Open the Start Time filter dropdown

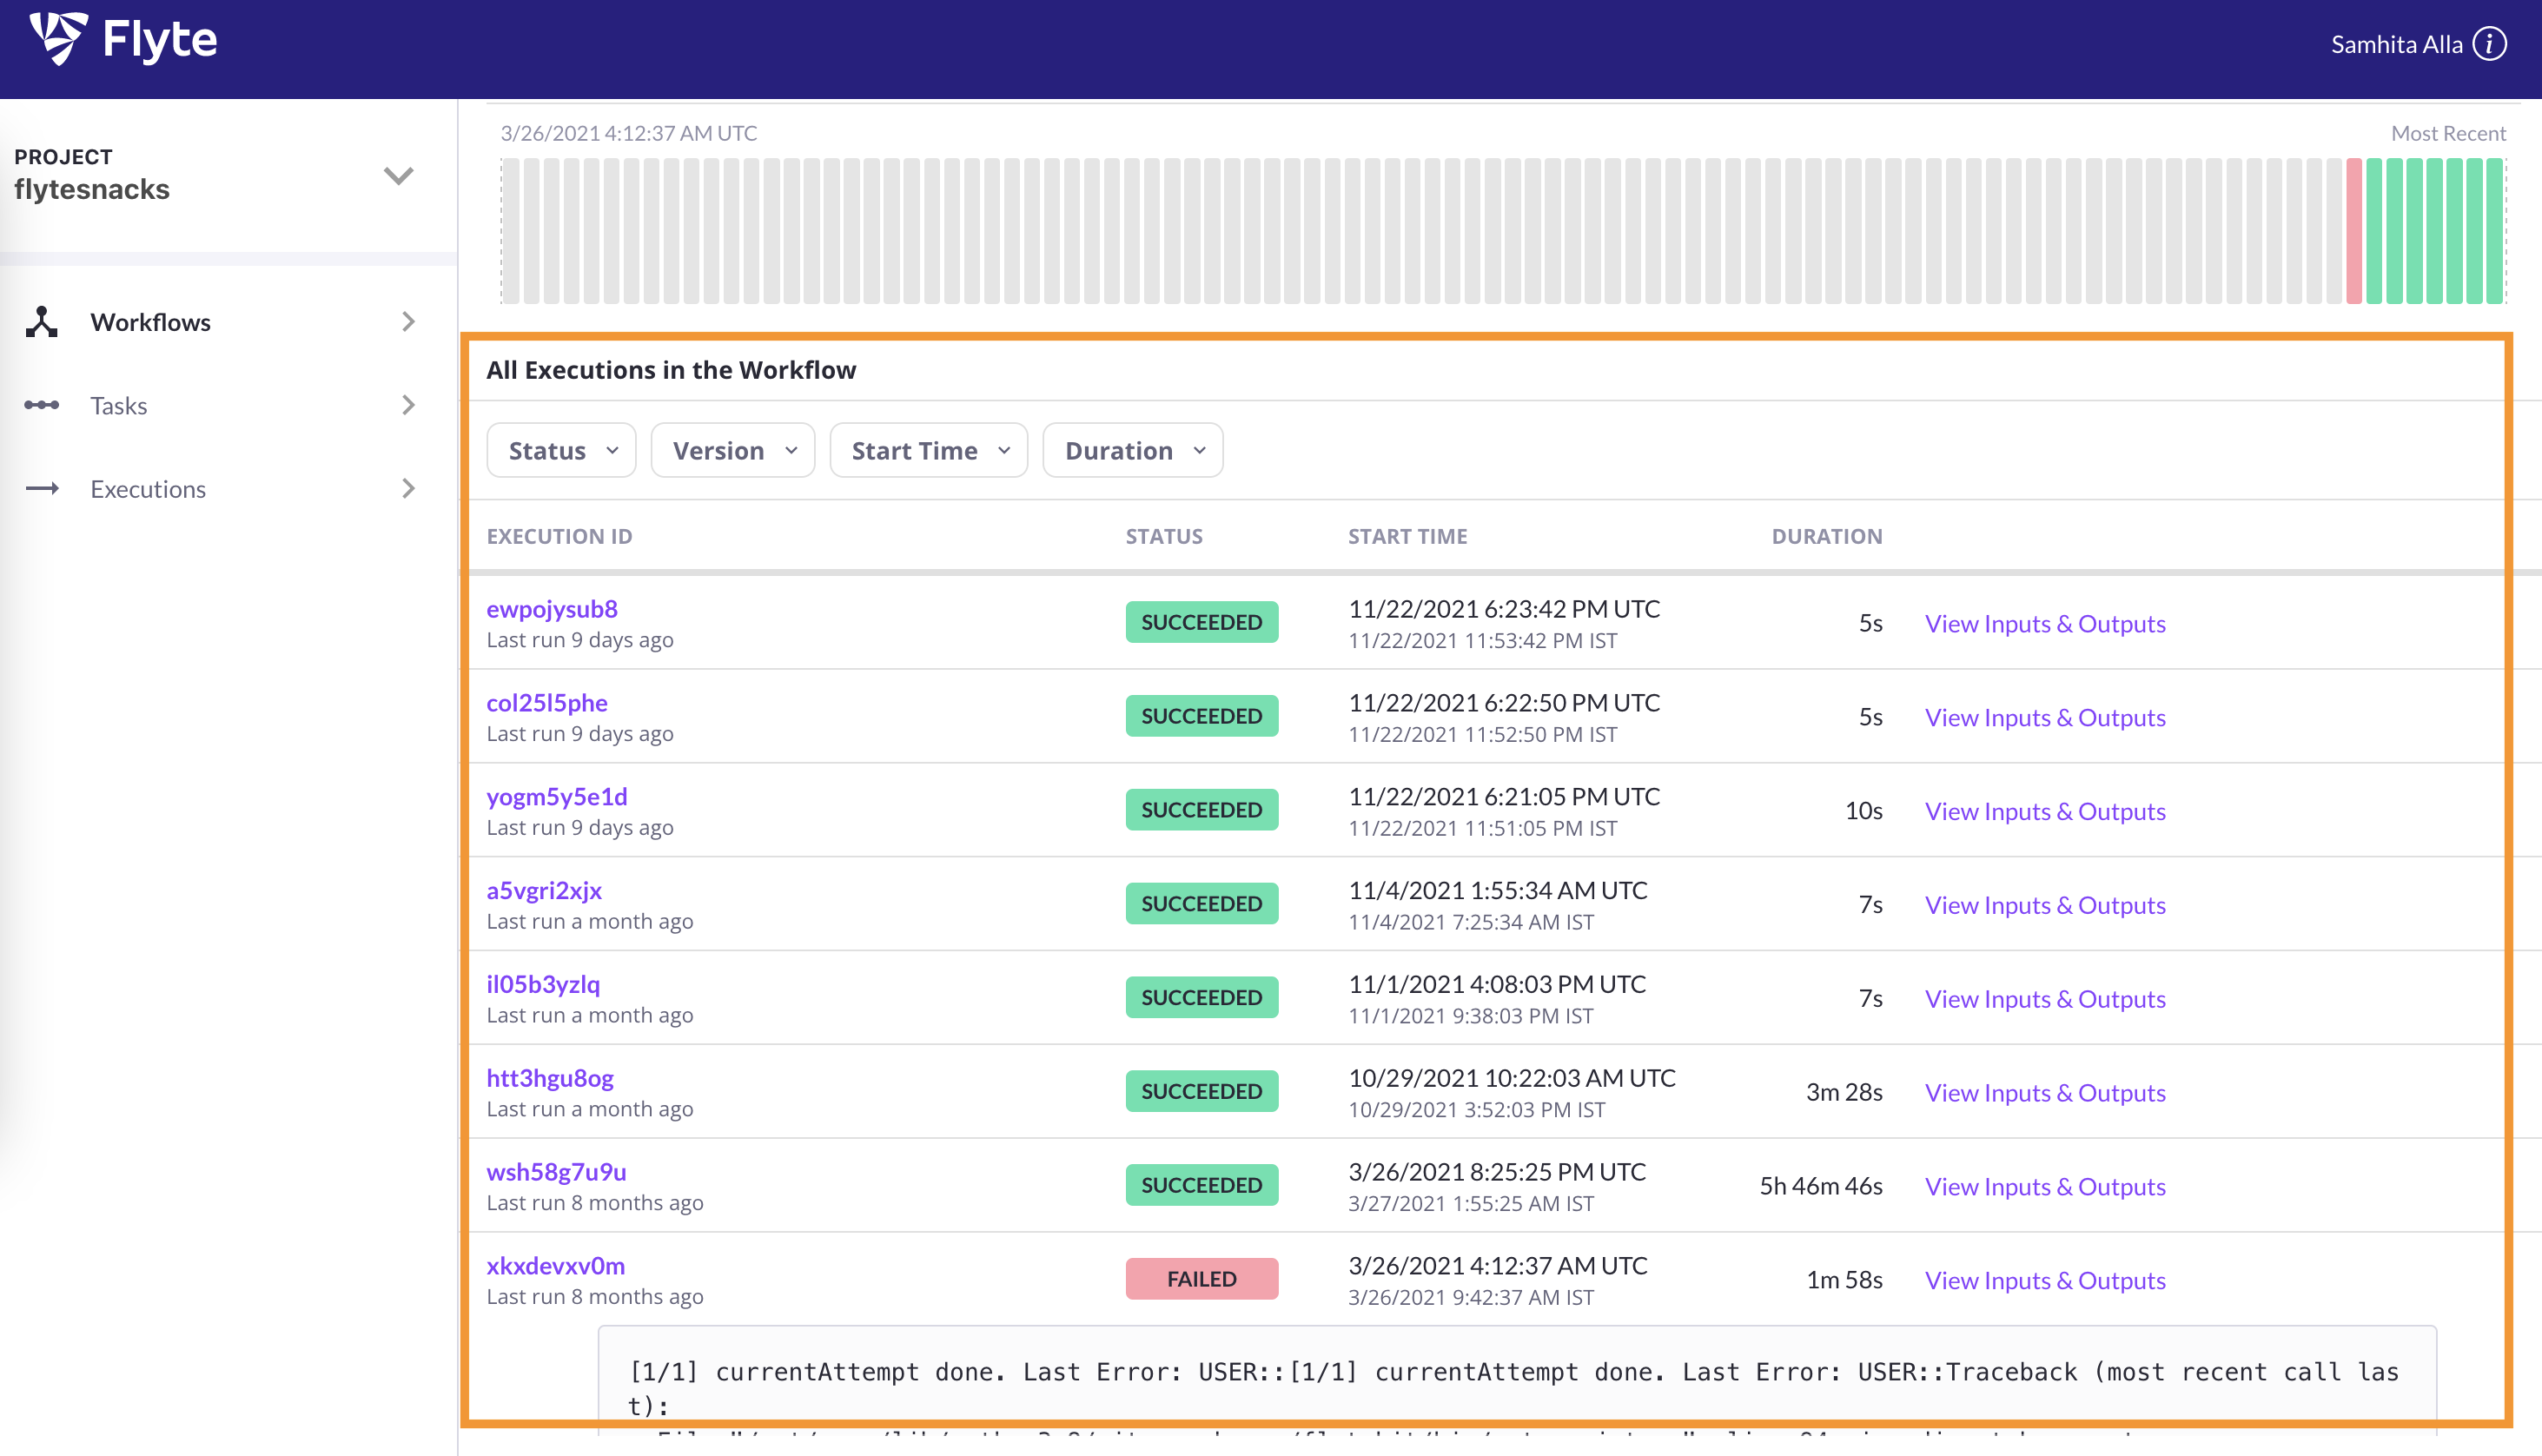pos(928,451)
